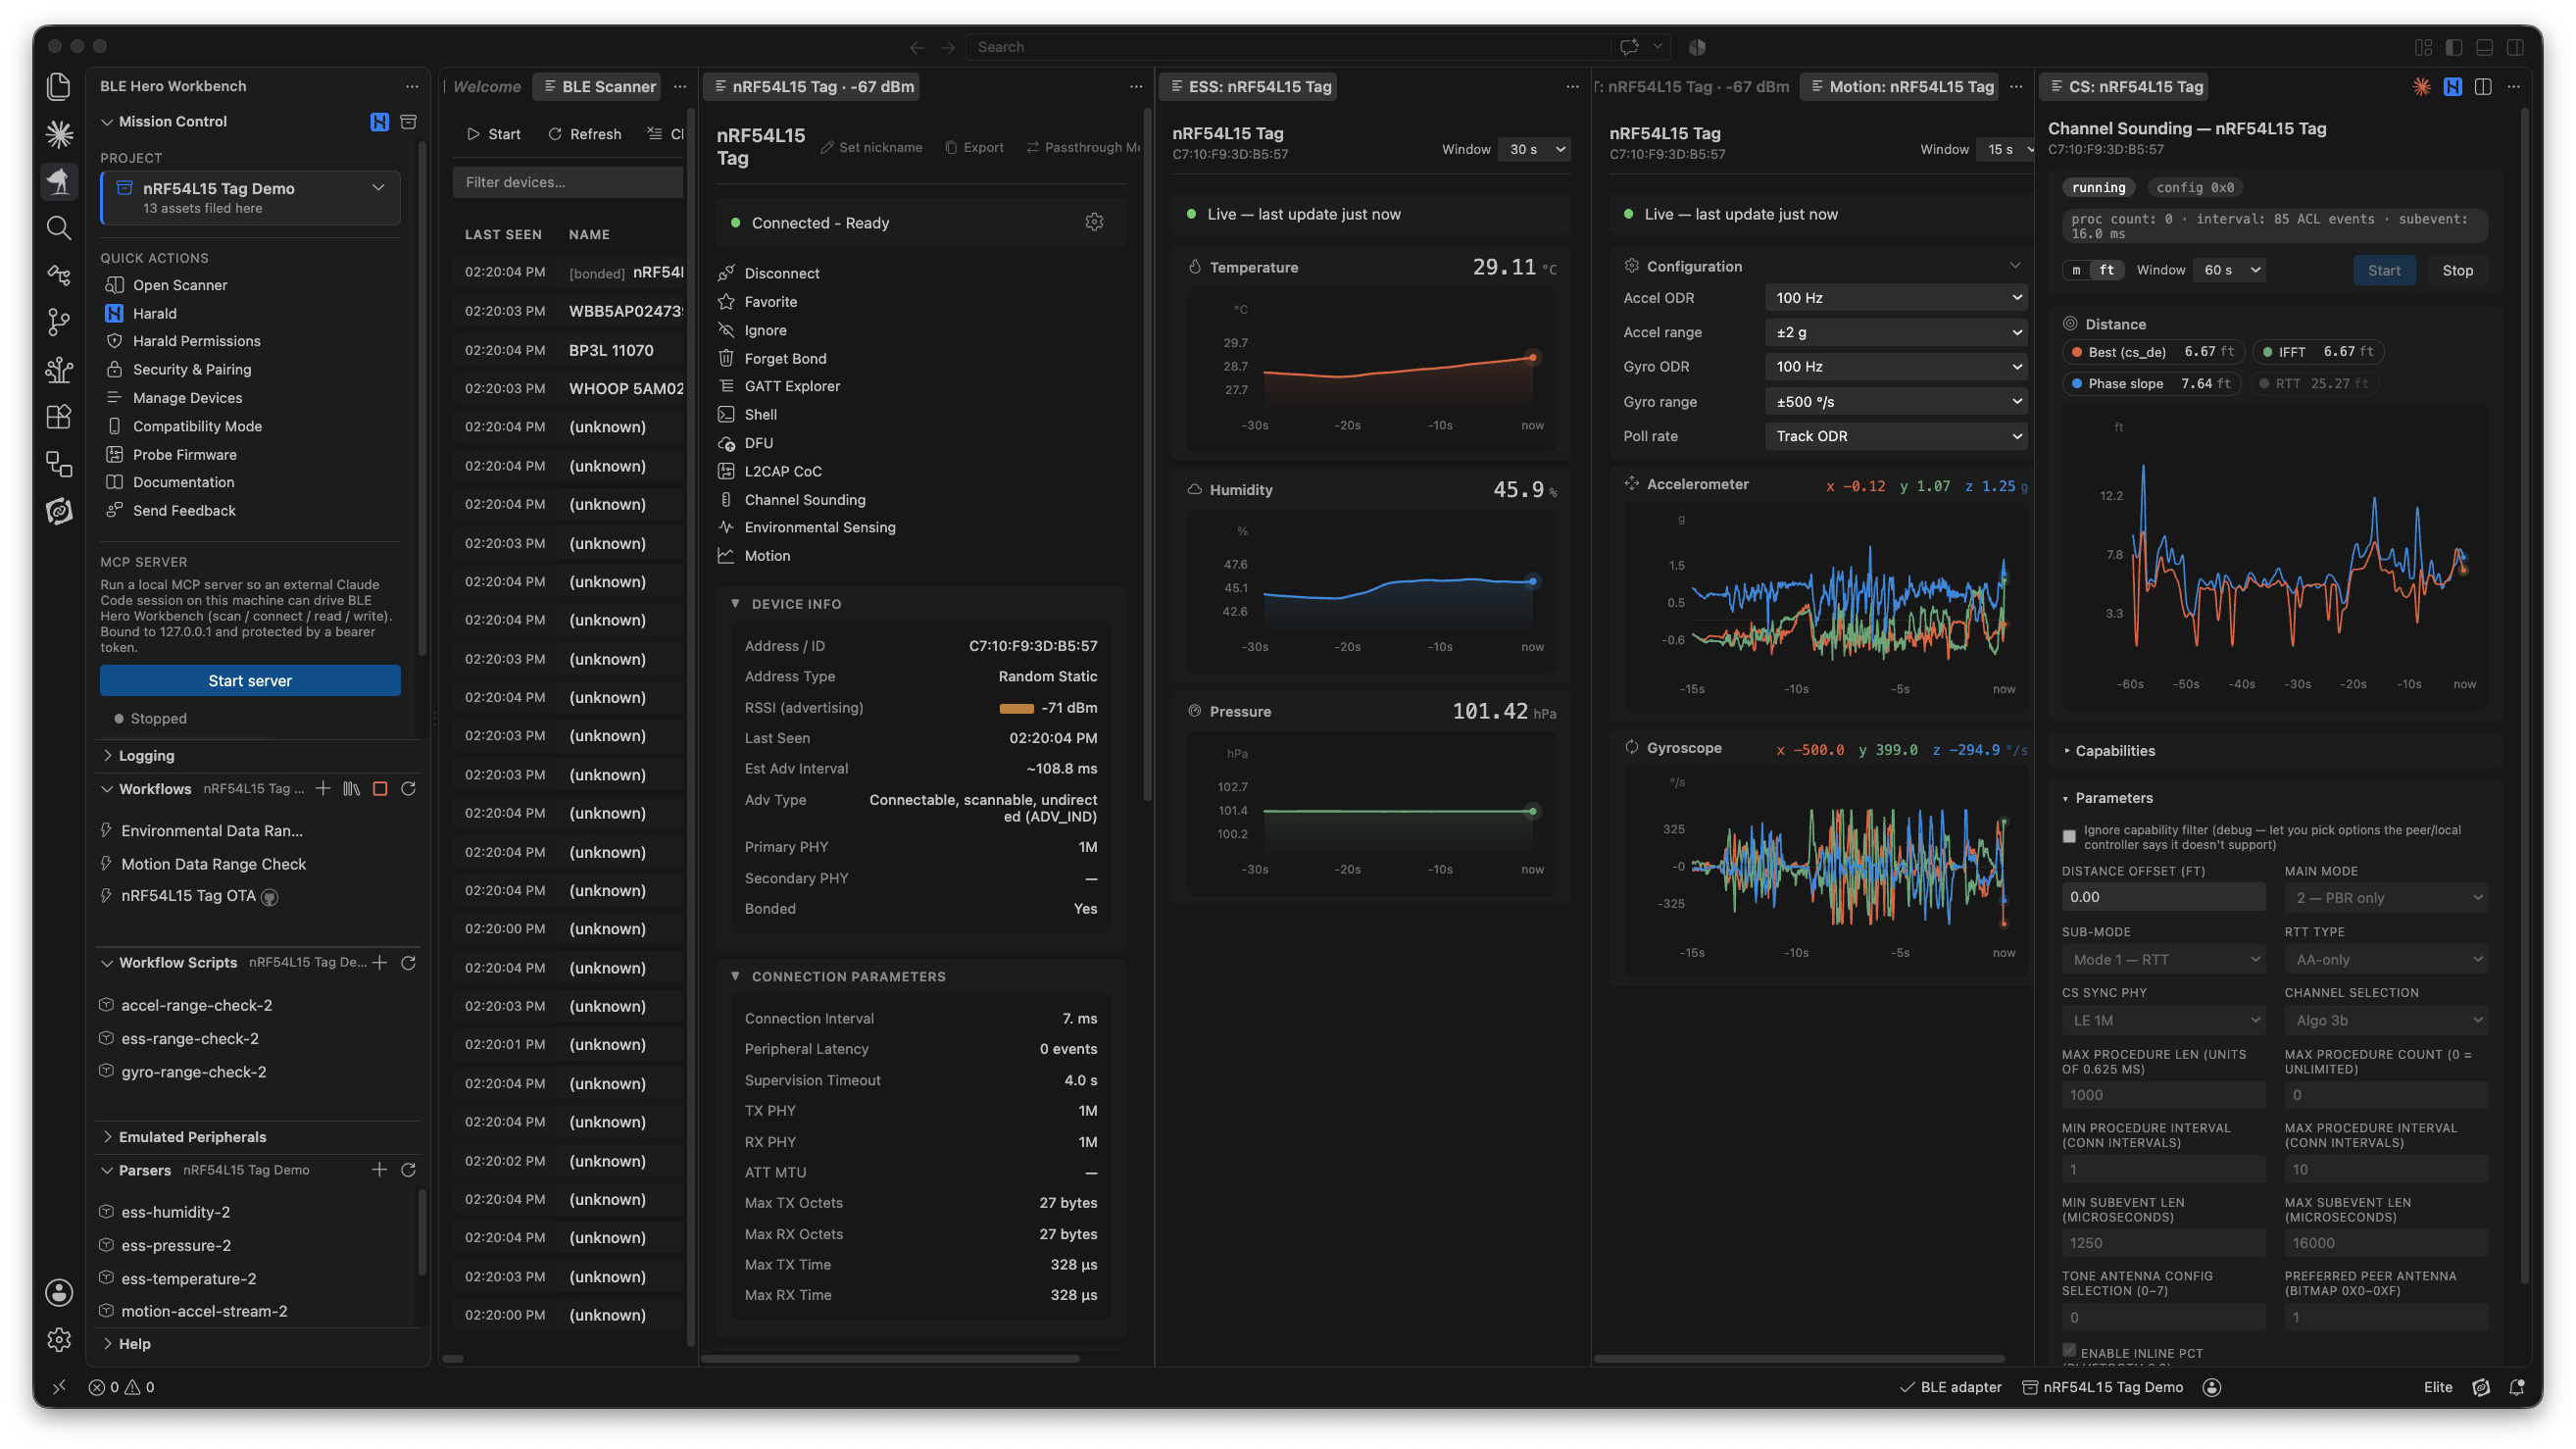This screenshot has height=1449, width=2576.
Task: Open the Accel range dropdown
Action: [x=1896, y=332]
